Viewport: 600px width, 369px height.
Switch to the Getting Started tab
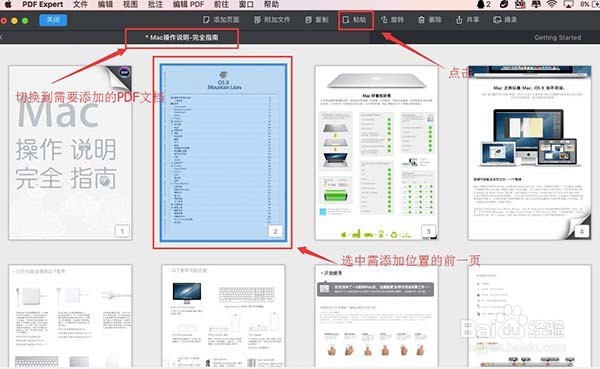(558, 37)
